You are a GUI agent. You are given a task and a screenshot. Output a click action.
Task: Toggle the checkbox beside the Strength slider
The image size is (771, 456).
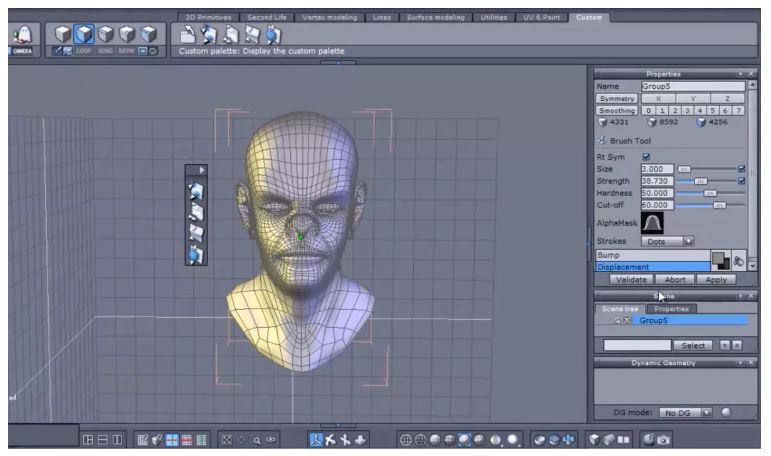click(x=741, y=181)
